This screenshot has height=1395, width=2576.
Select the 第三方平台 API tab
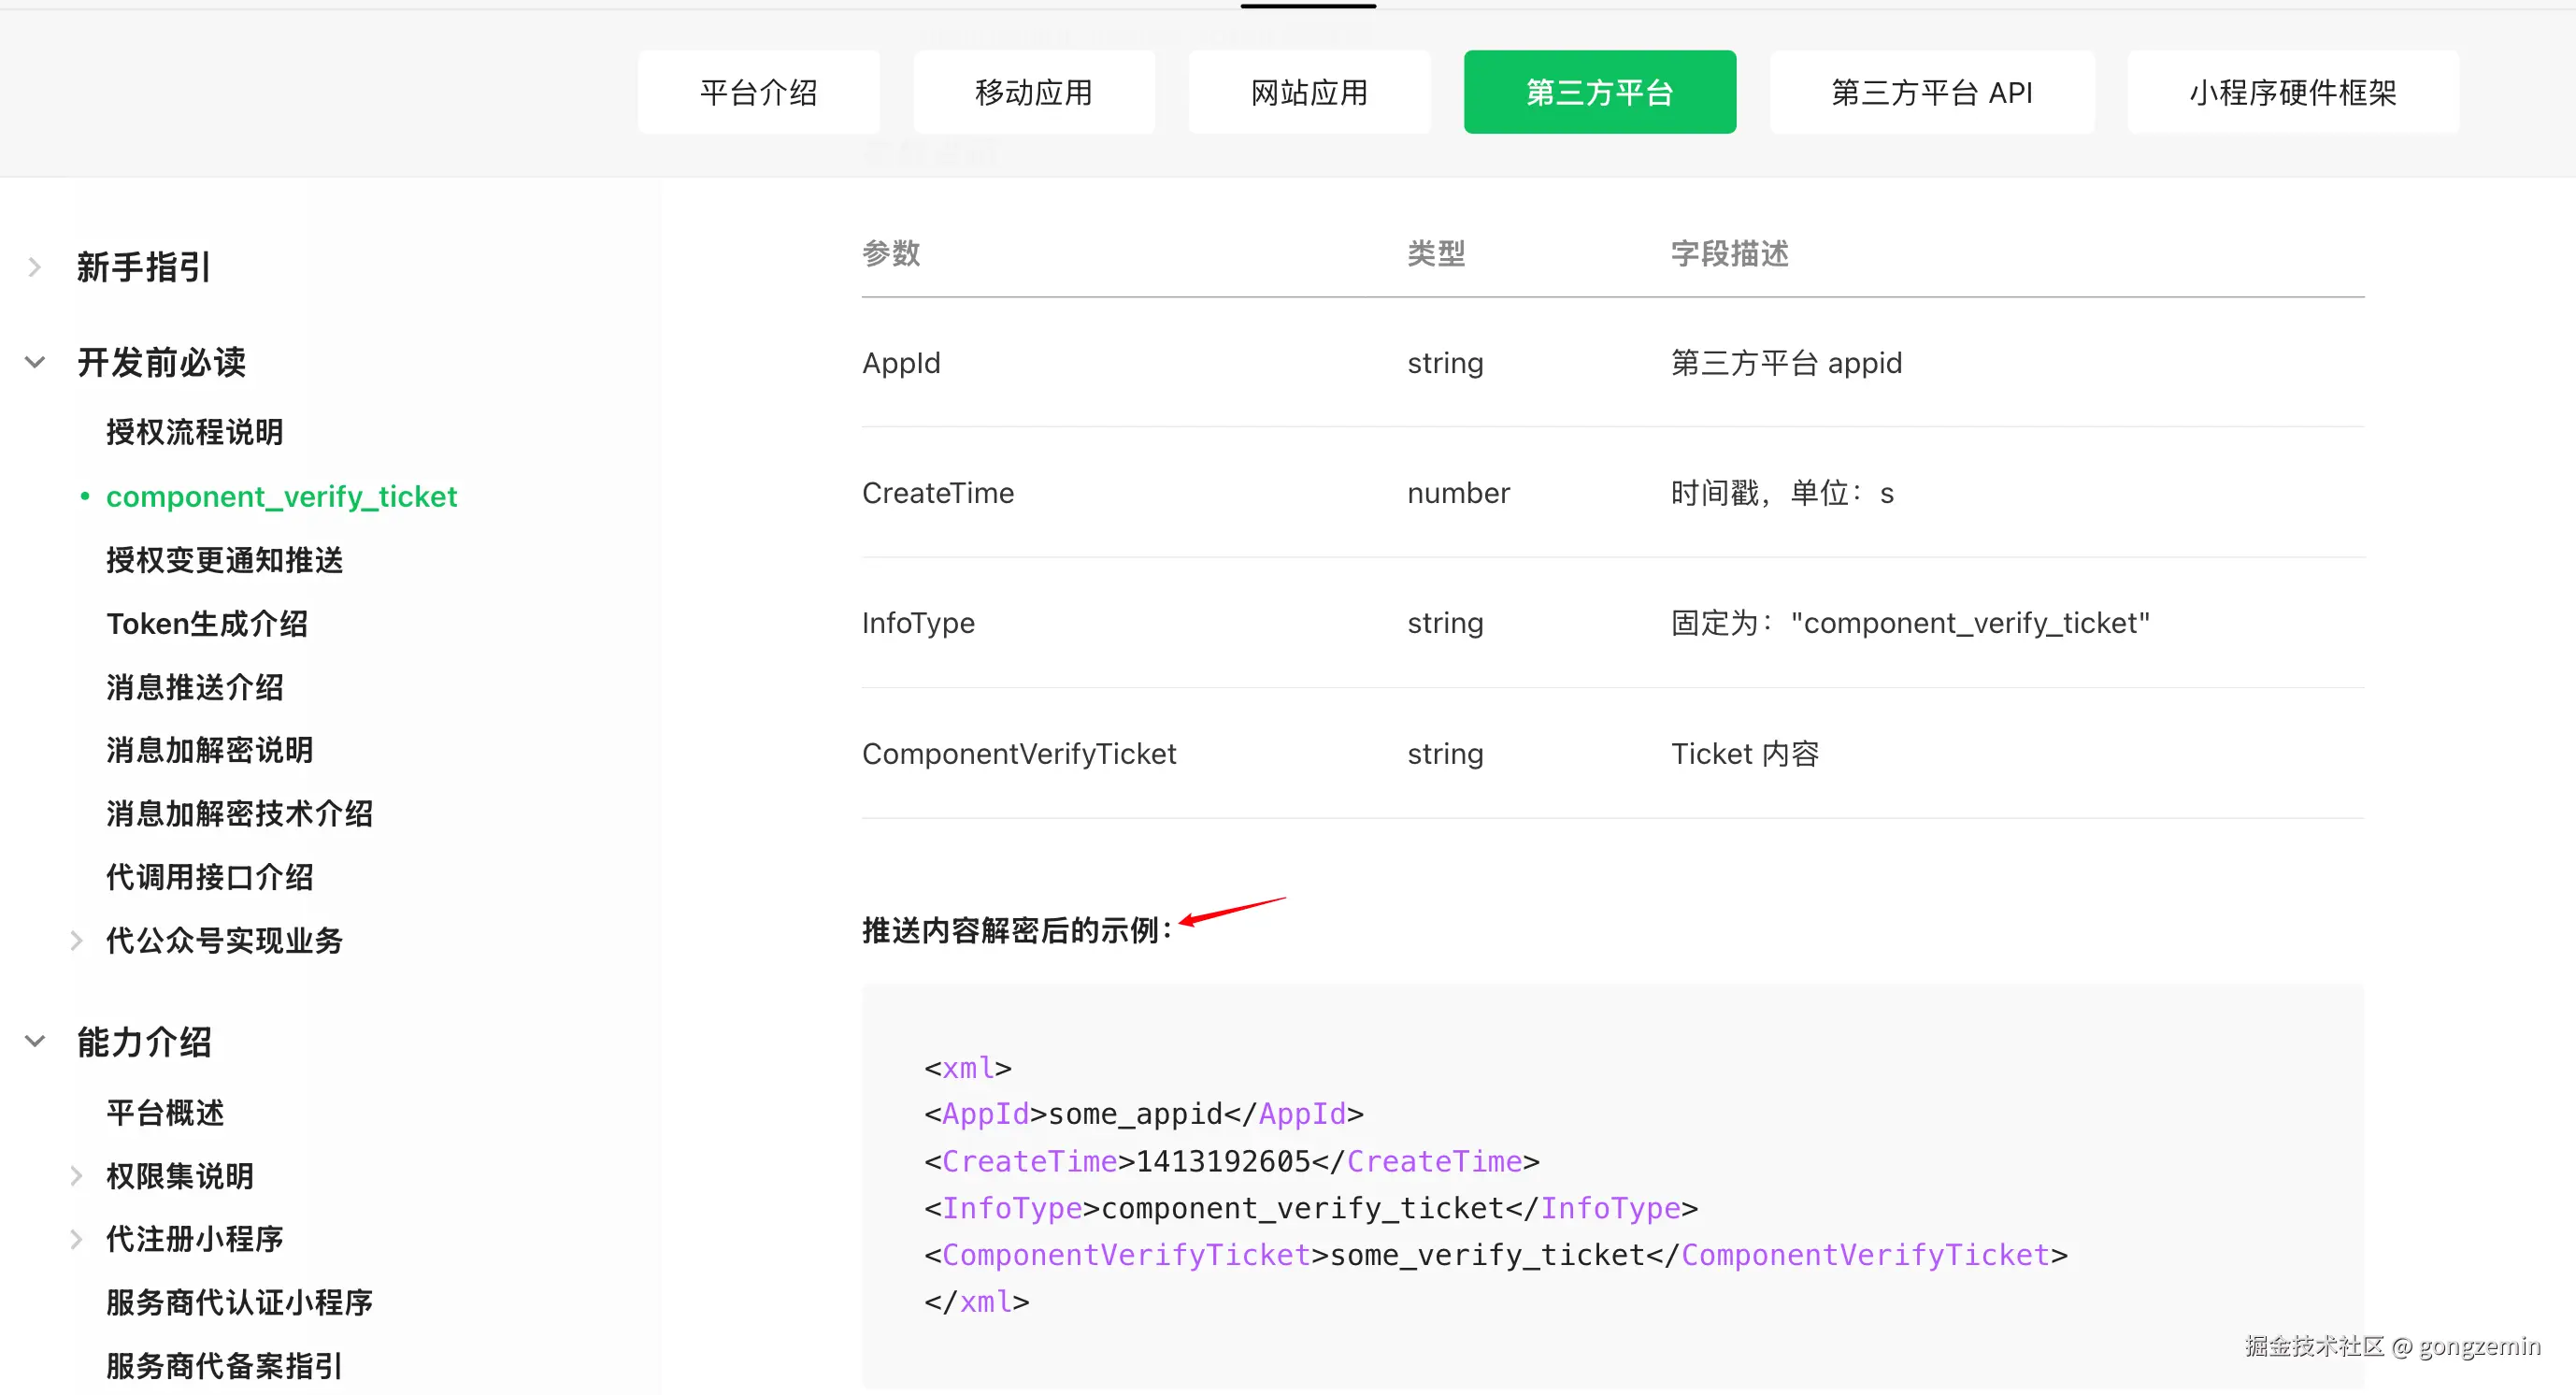pos(1931,92)
